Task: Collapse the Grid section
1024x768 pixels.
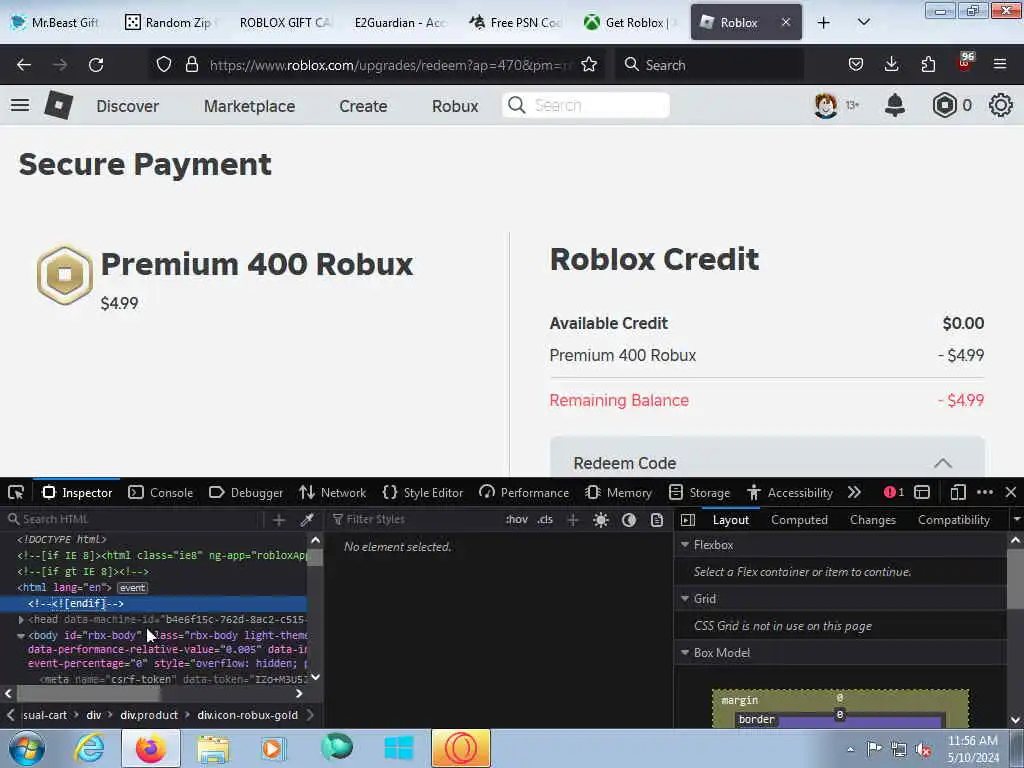Action: point(685,598)
